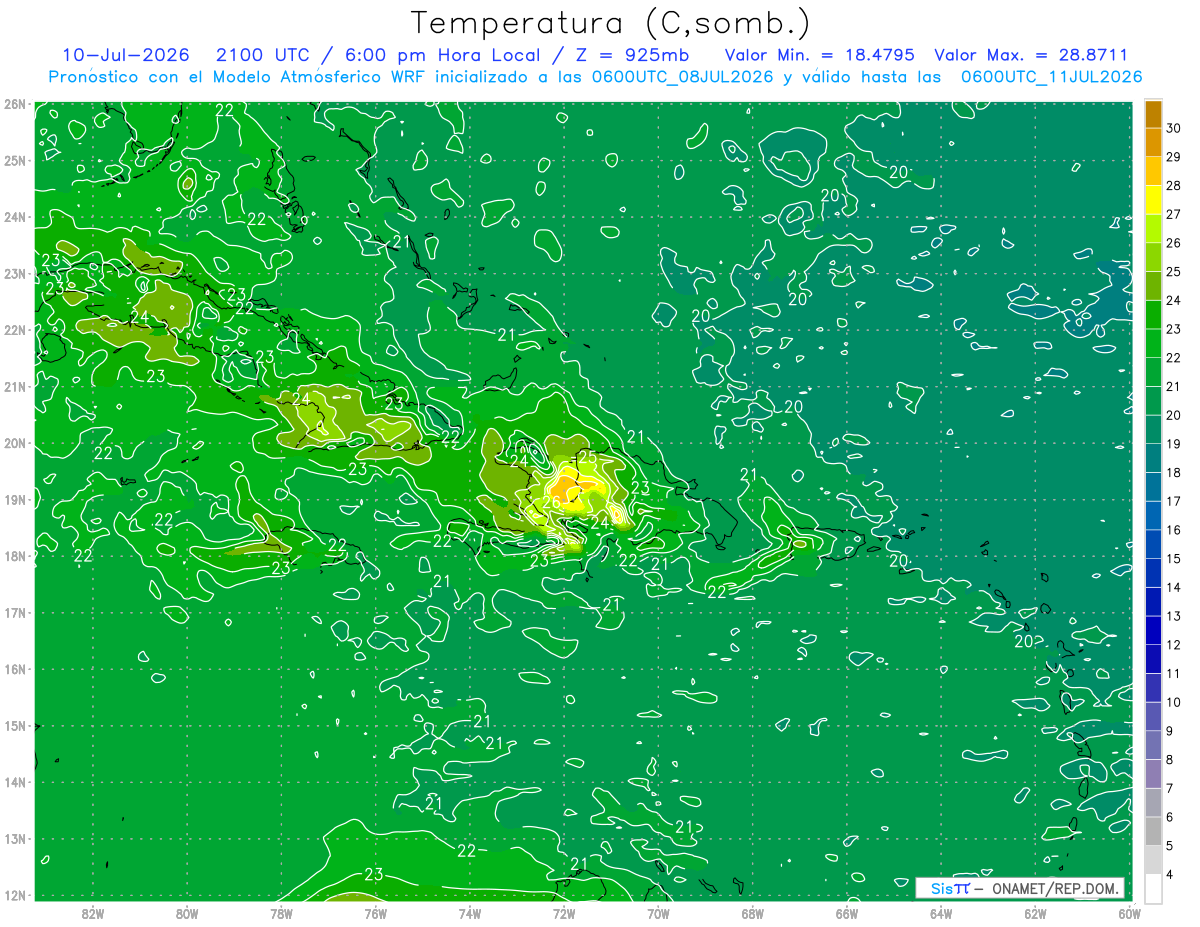
Task: Select initialization time '0600UTC_08JUL2026'
Action: point(682,77)
